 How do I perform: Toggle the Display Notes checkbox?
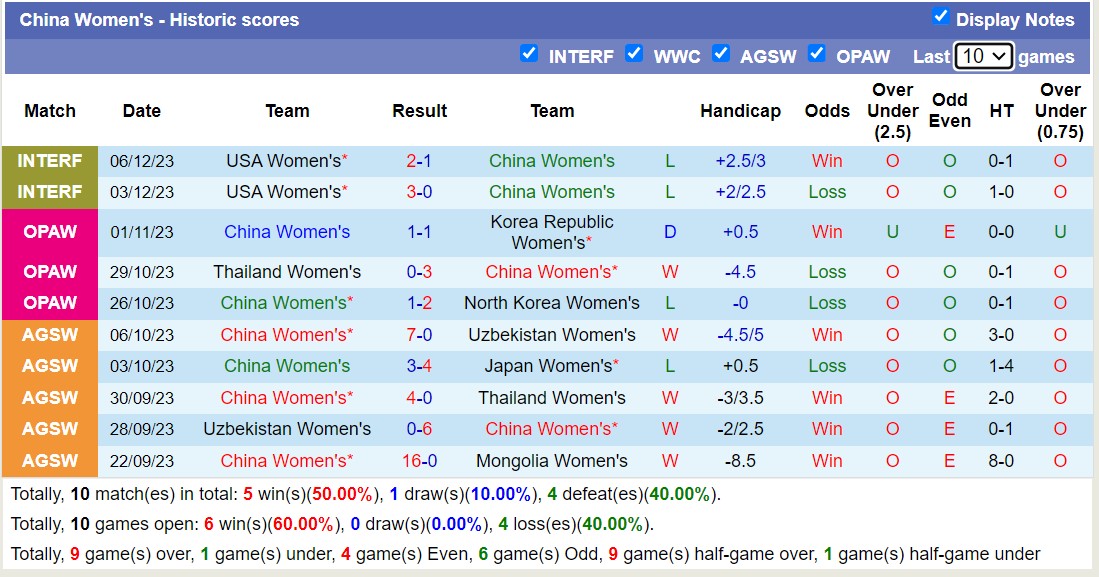pyautogui.click(x=940, y=16)
